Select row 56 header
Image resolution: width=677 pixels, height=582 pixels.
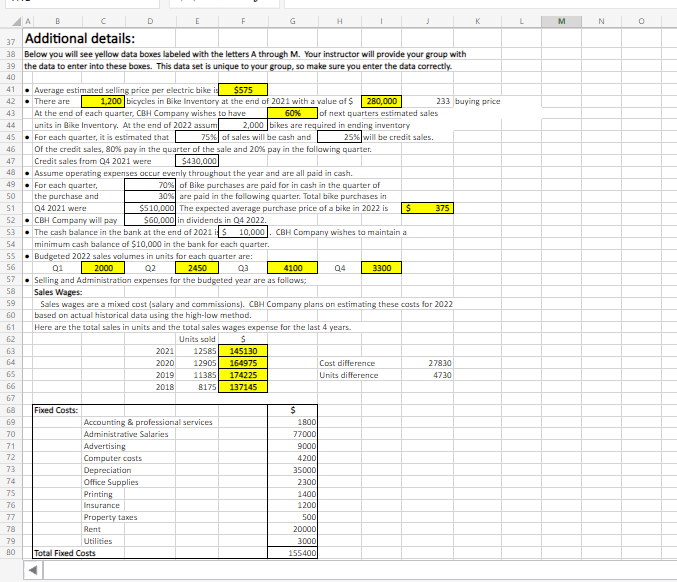click(x=11, y=267)
